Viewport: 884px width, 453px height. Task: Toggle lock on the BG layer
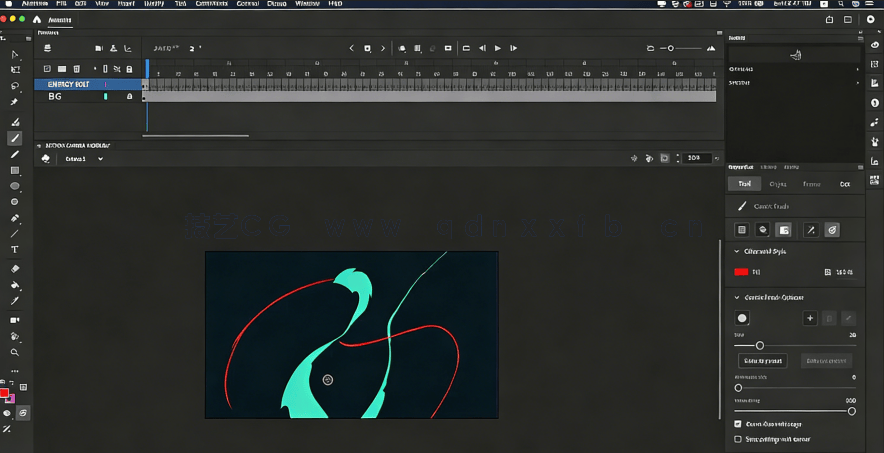(129, 97)
